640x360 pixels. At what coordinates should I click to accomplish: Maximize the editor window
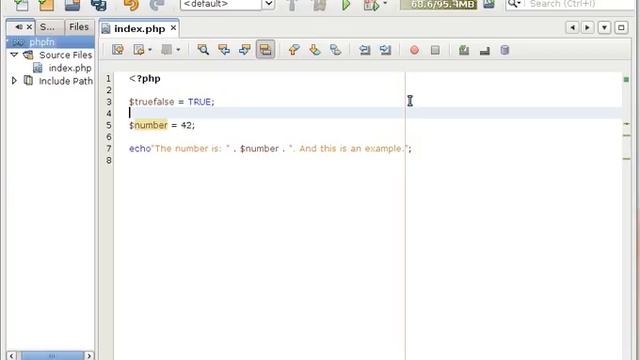(x=621, y=27)
